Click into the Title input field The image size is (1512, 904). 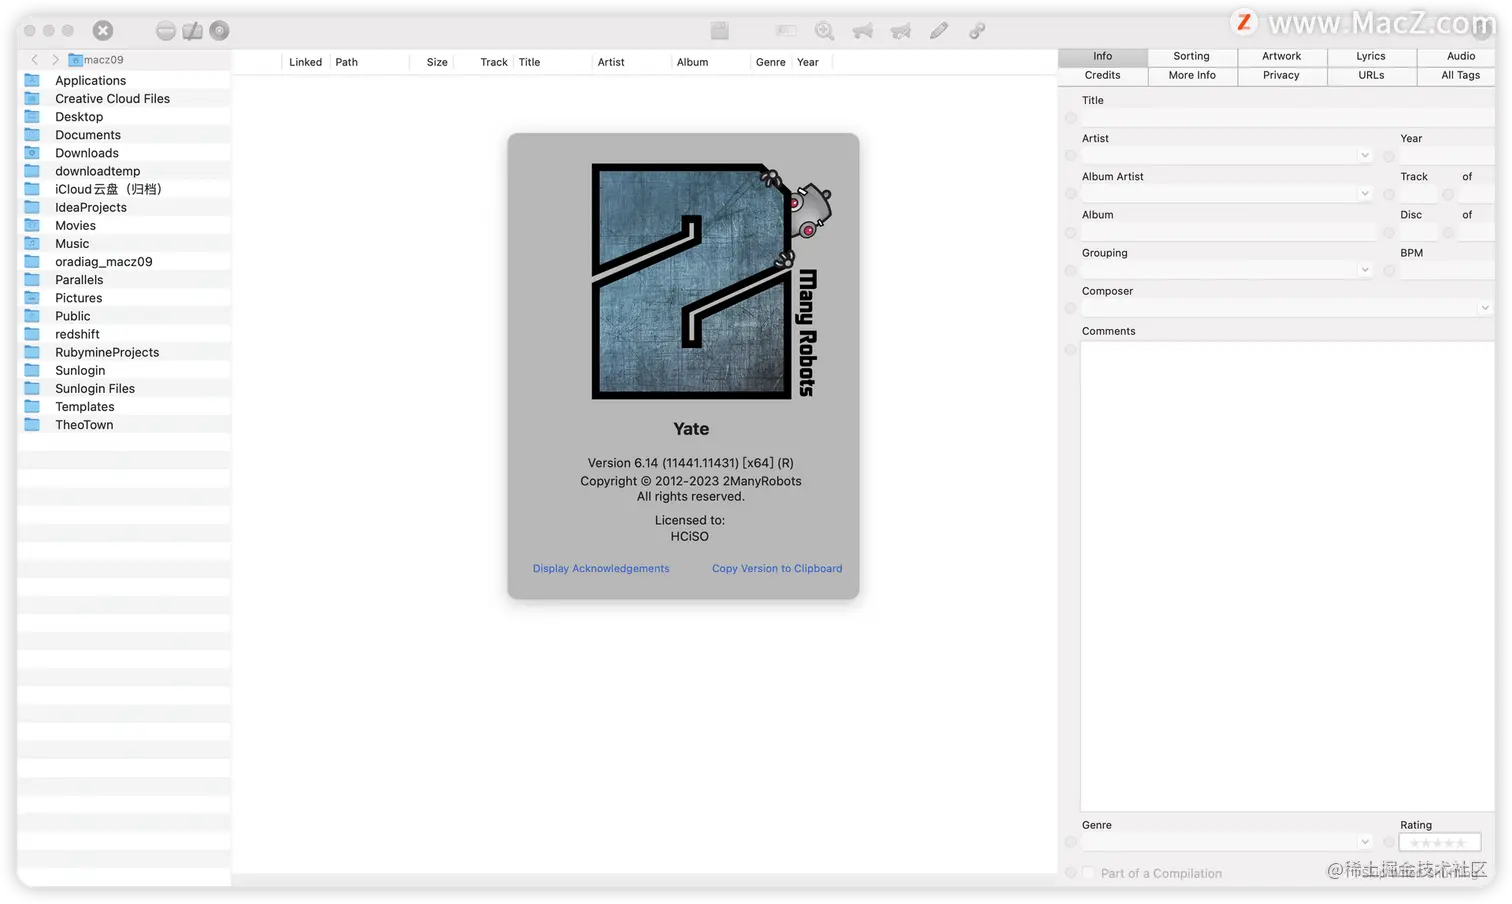[1287, 118]
